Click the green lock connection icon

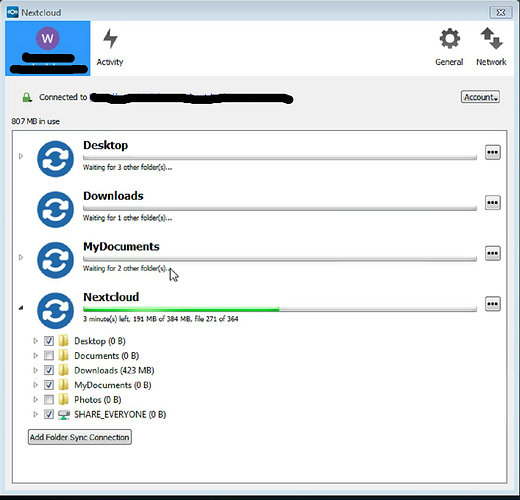point(27,97)
